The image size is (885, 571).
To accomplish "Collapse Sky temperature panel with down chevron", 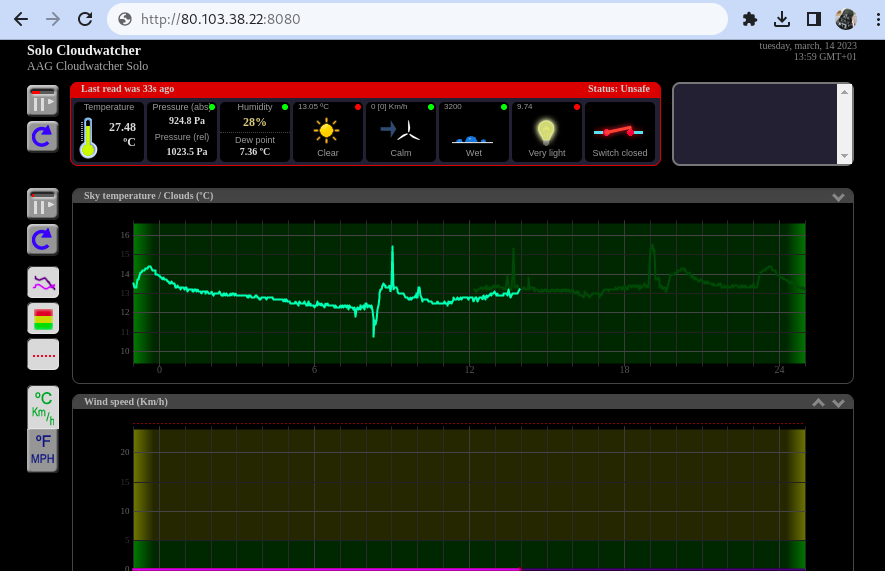I will [x=838, y=197].
